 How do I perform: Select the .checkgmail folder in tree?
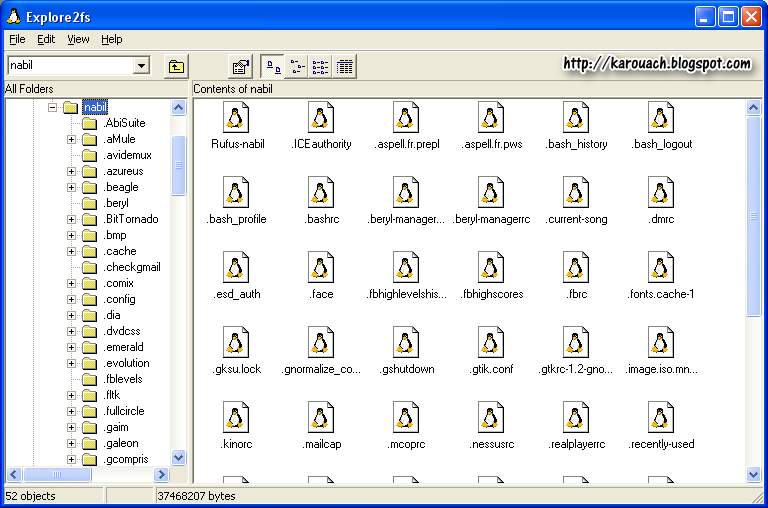pos(132,267)
